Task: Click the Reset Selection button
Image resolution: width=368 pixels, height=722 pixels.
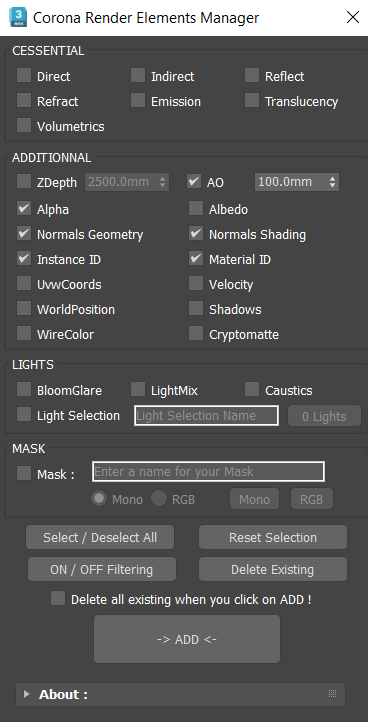Action: [x=273, y=537]
